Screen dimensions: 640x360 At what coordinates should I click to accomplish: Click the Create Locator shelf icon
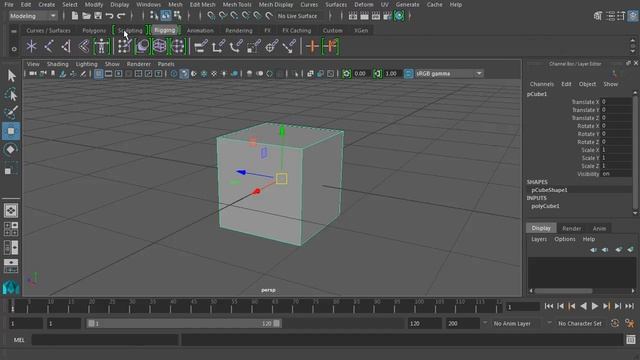tap(31, 46)
